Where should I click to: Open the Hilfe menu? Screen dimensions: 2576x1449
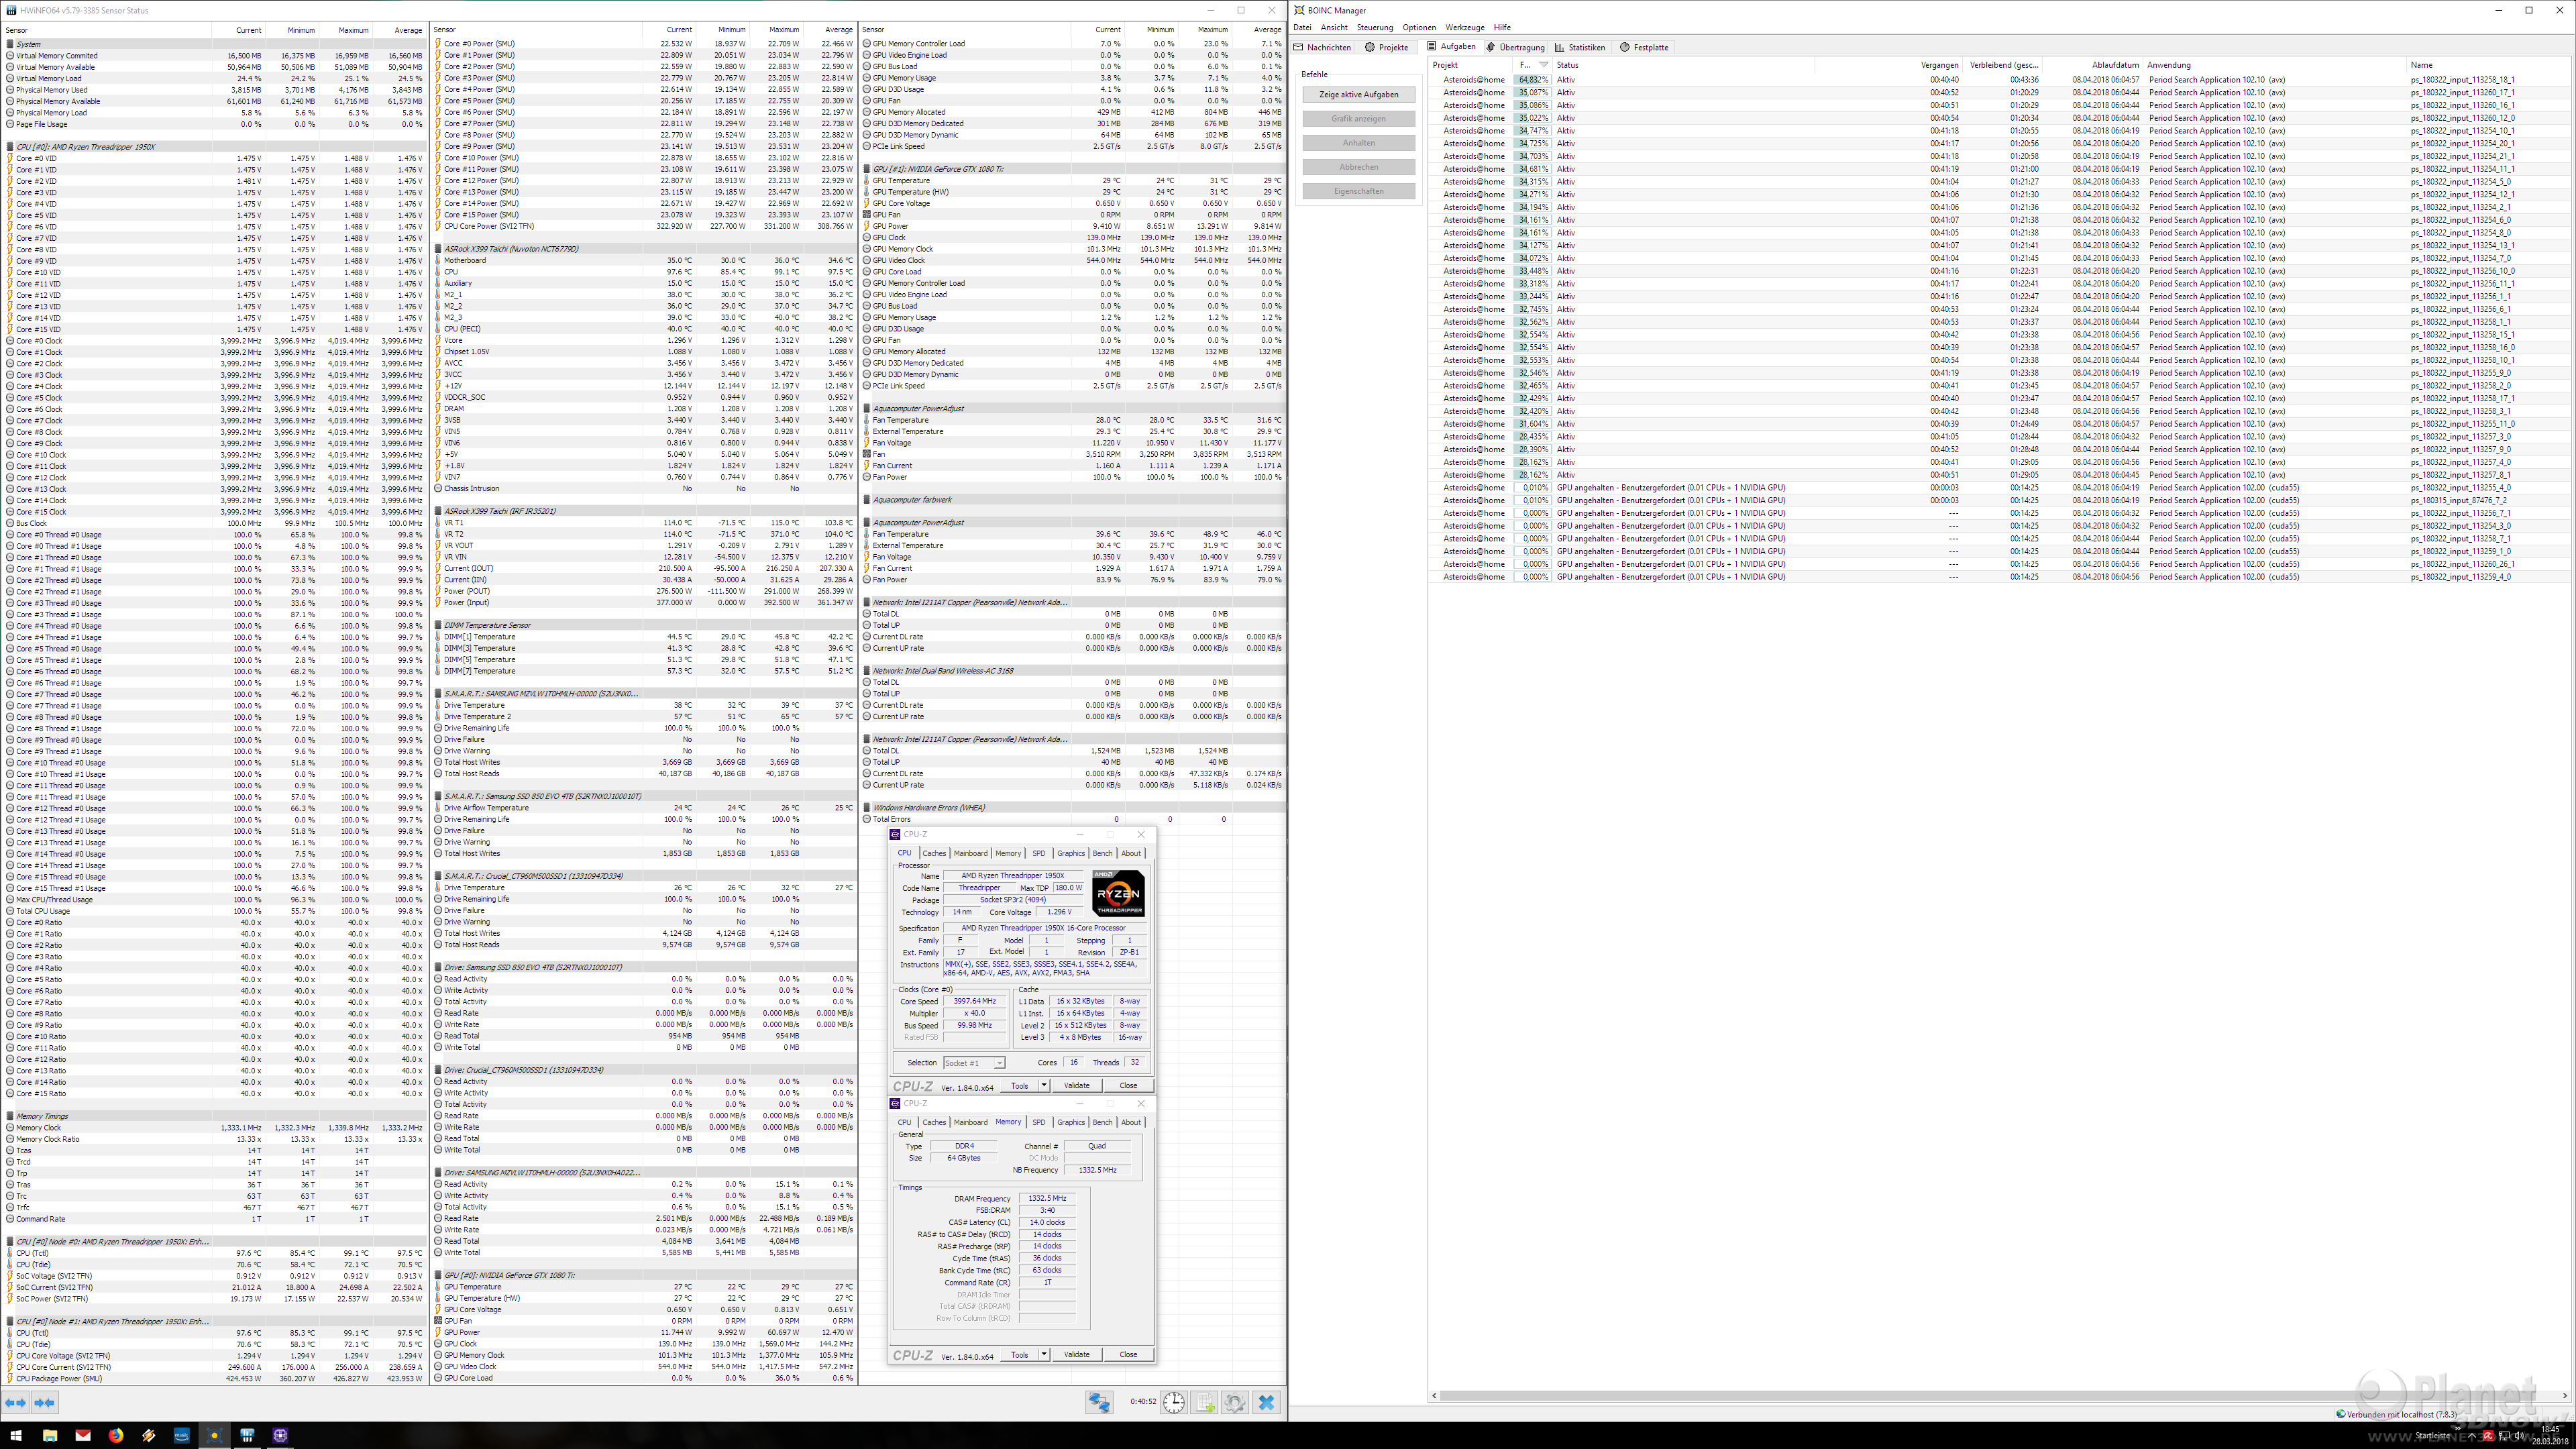[x=1502, y=28]
